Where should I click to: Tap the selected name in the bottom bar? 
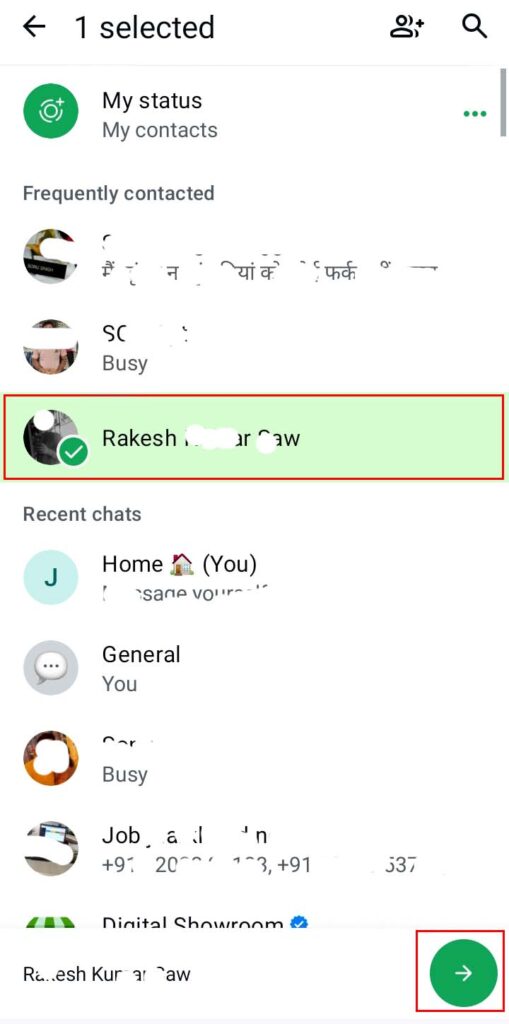107,974
